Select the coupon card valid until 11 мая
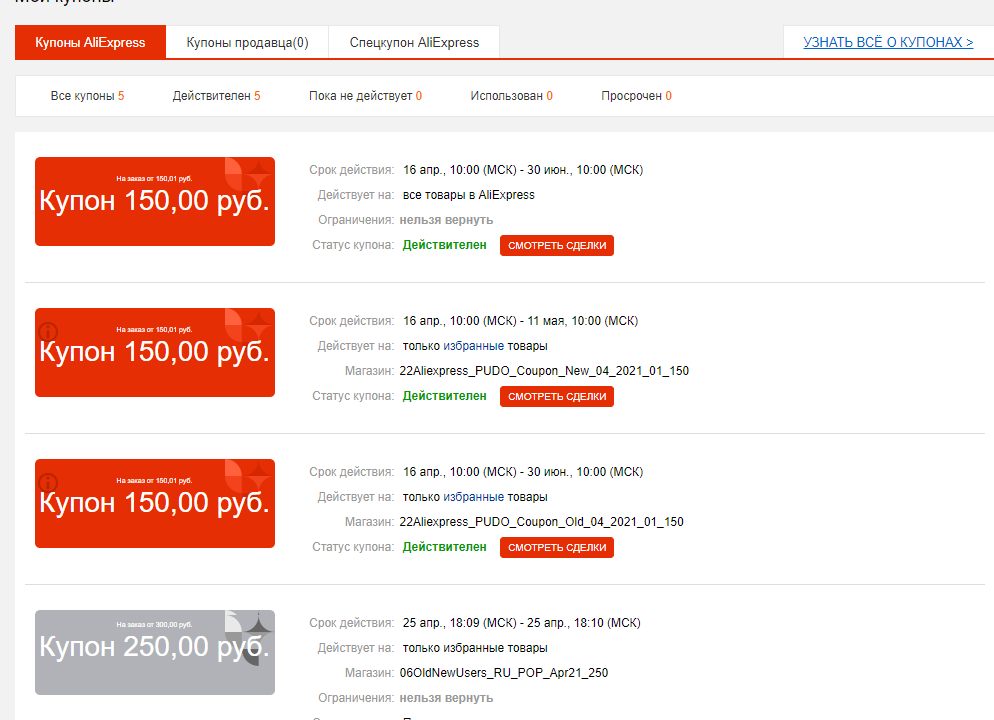Image resolution: width=994 pixels, height=720 pixels. click(155, 352)
